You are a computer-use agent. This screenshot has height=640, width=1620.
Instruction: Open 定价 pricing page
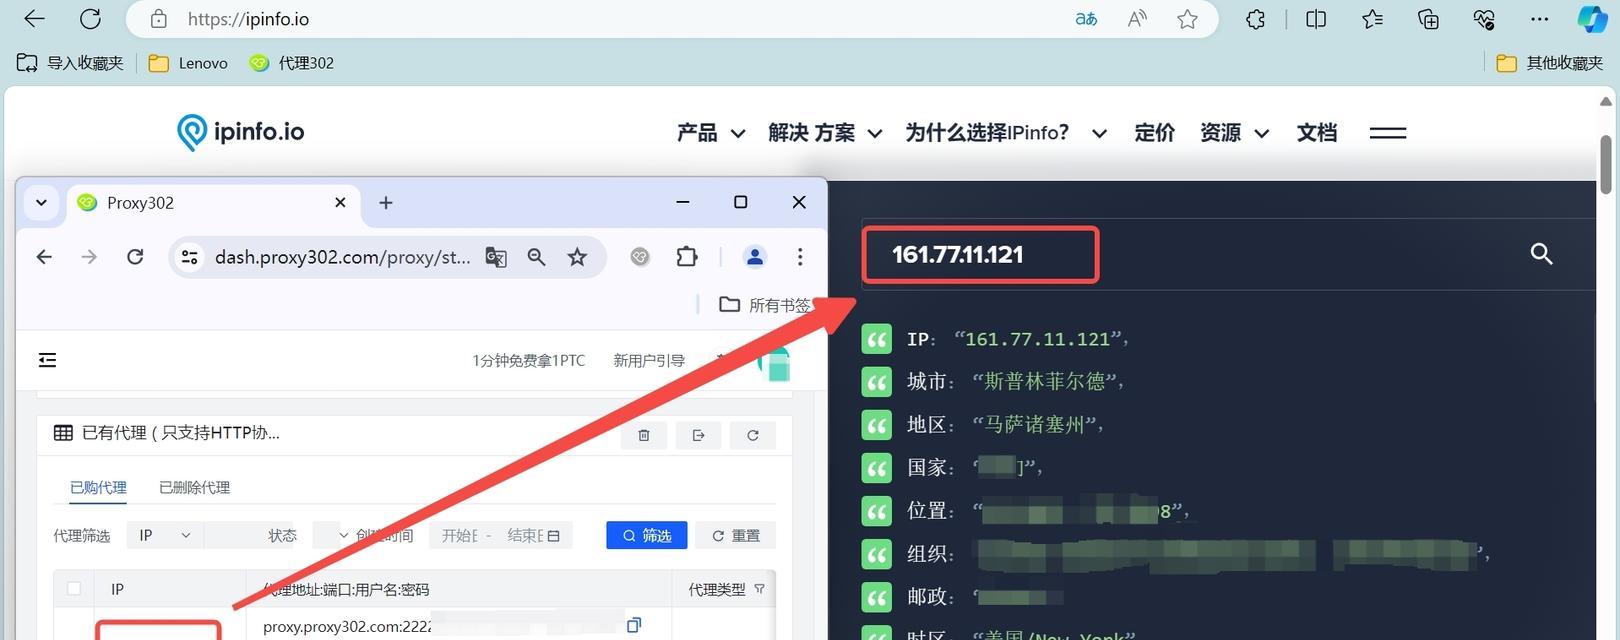(1154, 133)
